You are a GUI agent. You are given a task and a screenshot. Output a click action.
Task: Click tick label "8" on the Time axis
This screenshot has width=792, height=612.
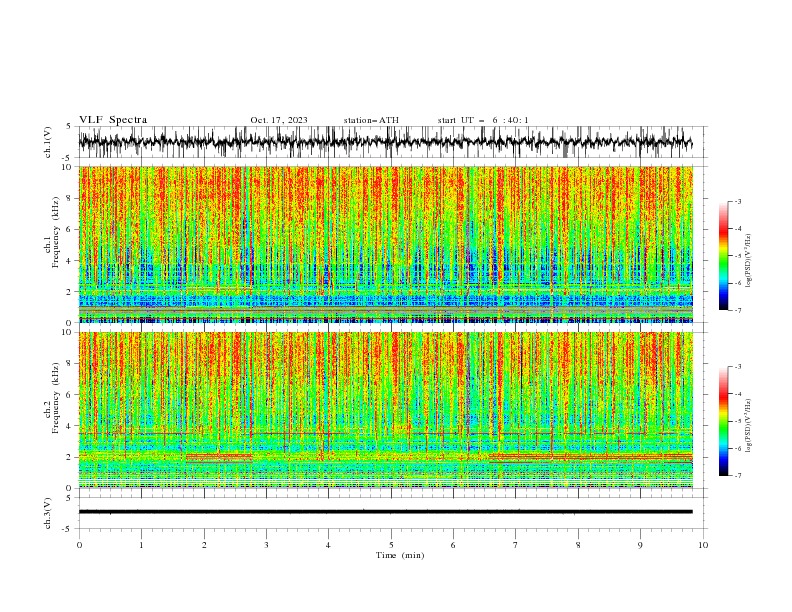578,545
